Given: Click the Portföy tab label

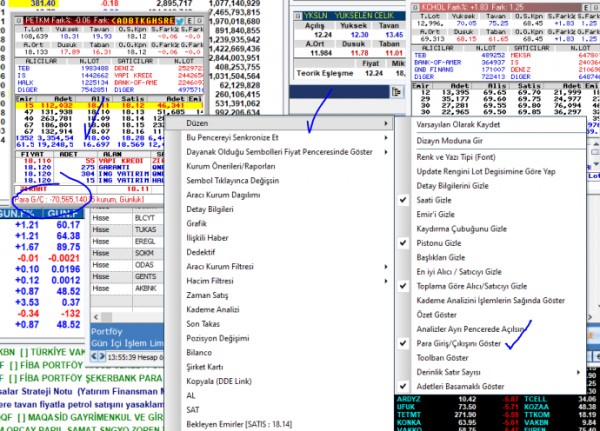Looking at the screenshot, I should coord(107,331).
